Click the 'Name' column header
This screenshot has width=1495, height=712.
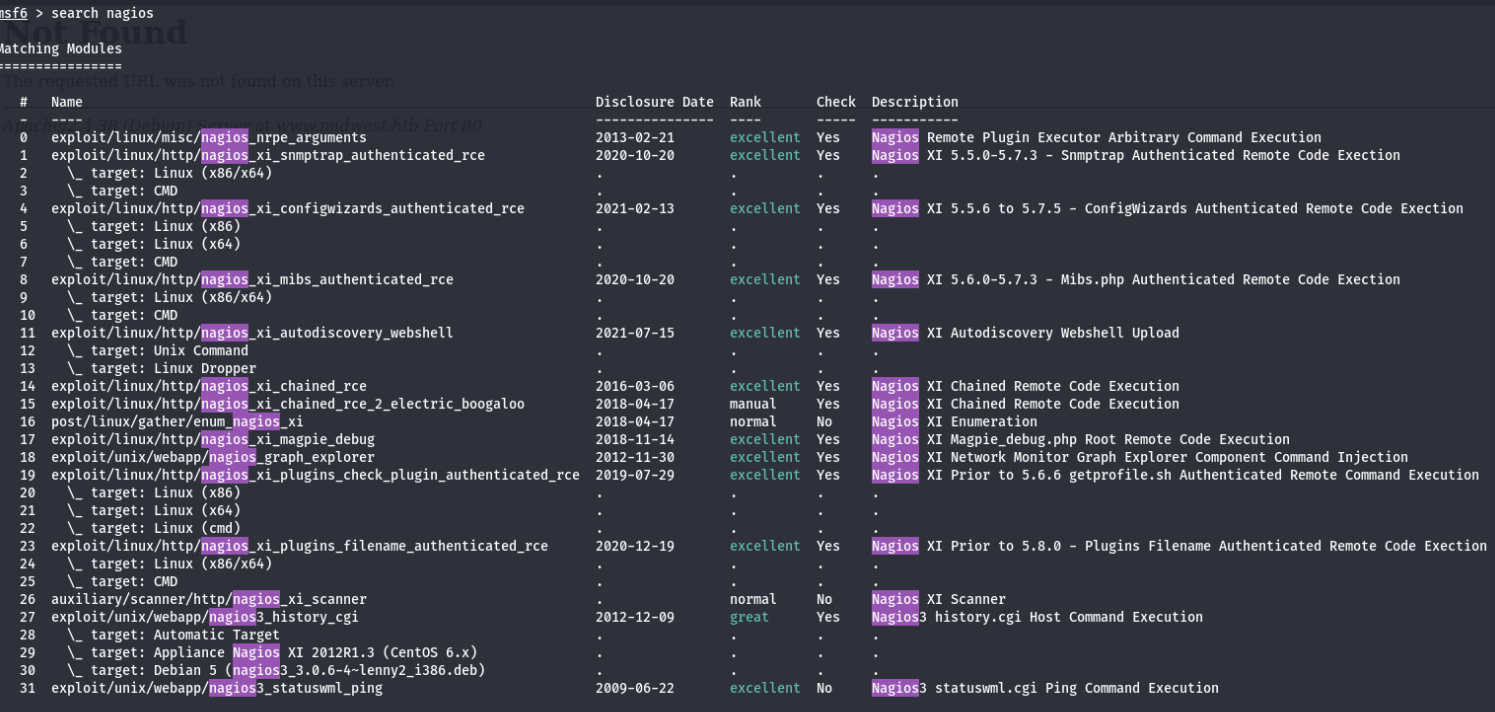pyautogui.click(x=67, y=102)
